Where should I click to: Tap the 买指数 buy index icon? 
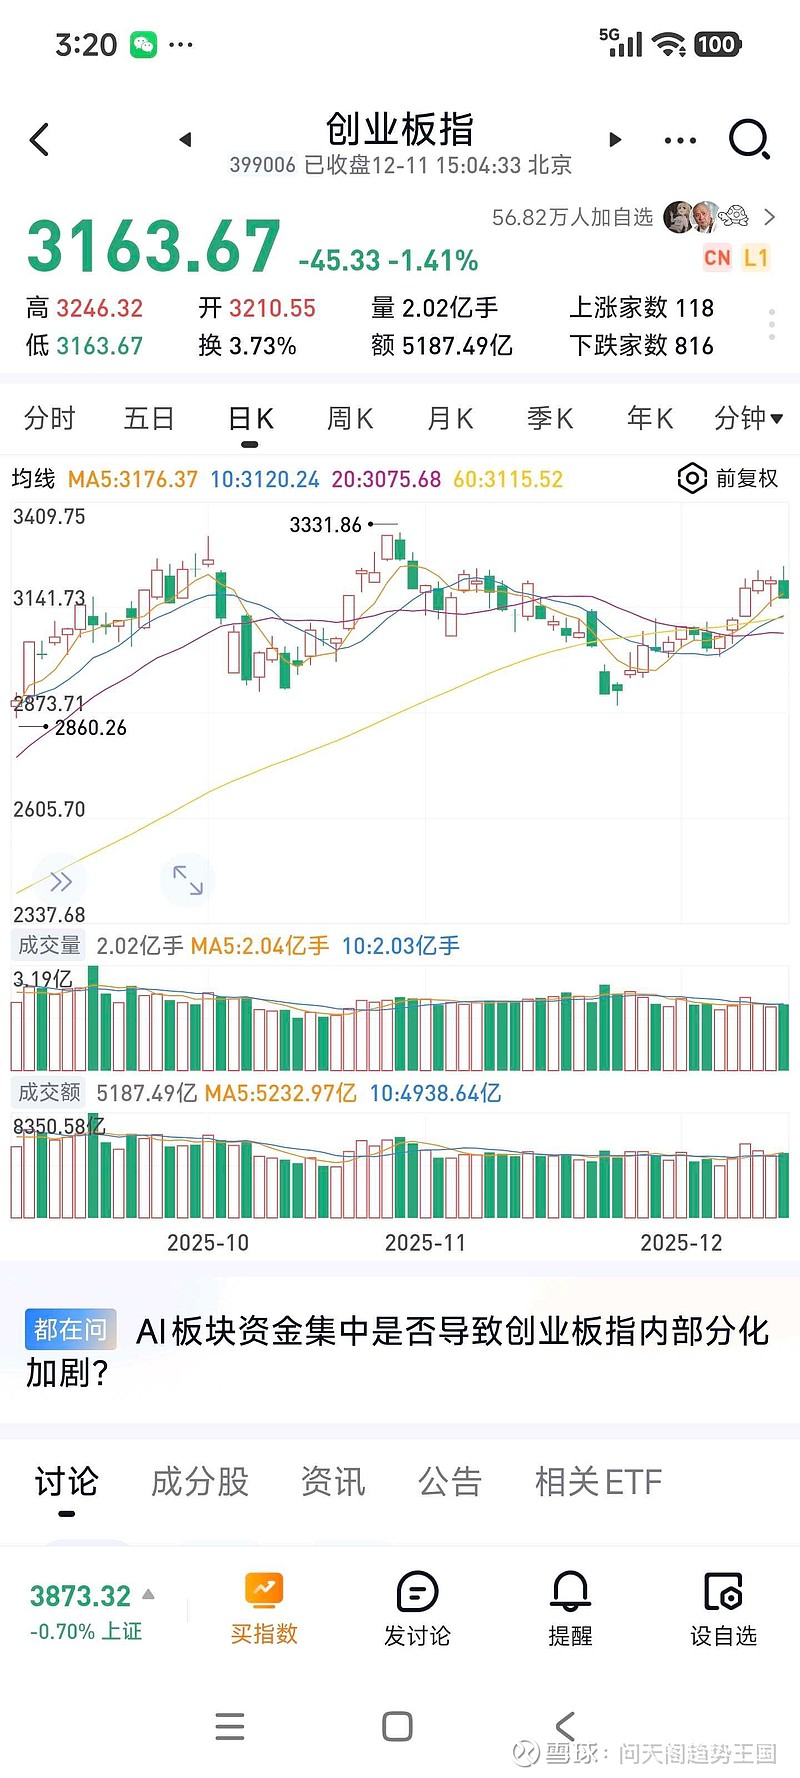[x=264, y=1609]
